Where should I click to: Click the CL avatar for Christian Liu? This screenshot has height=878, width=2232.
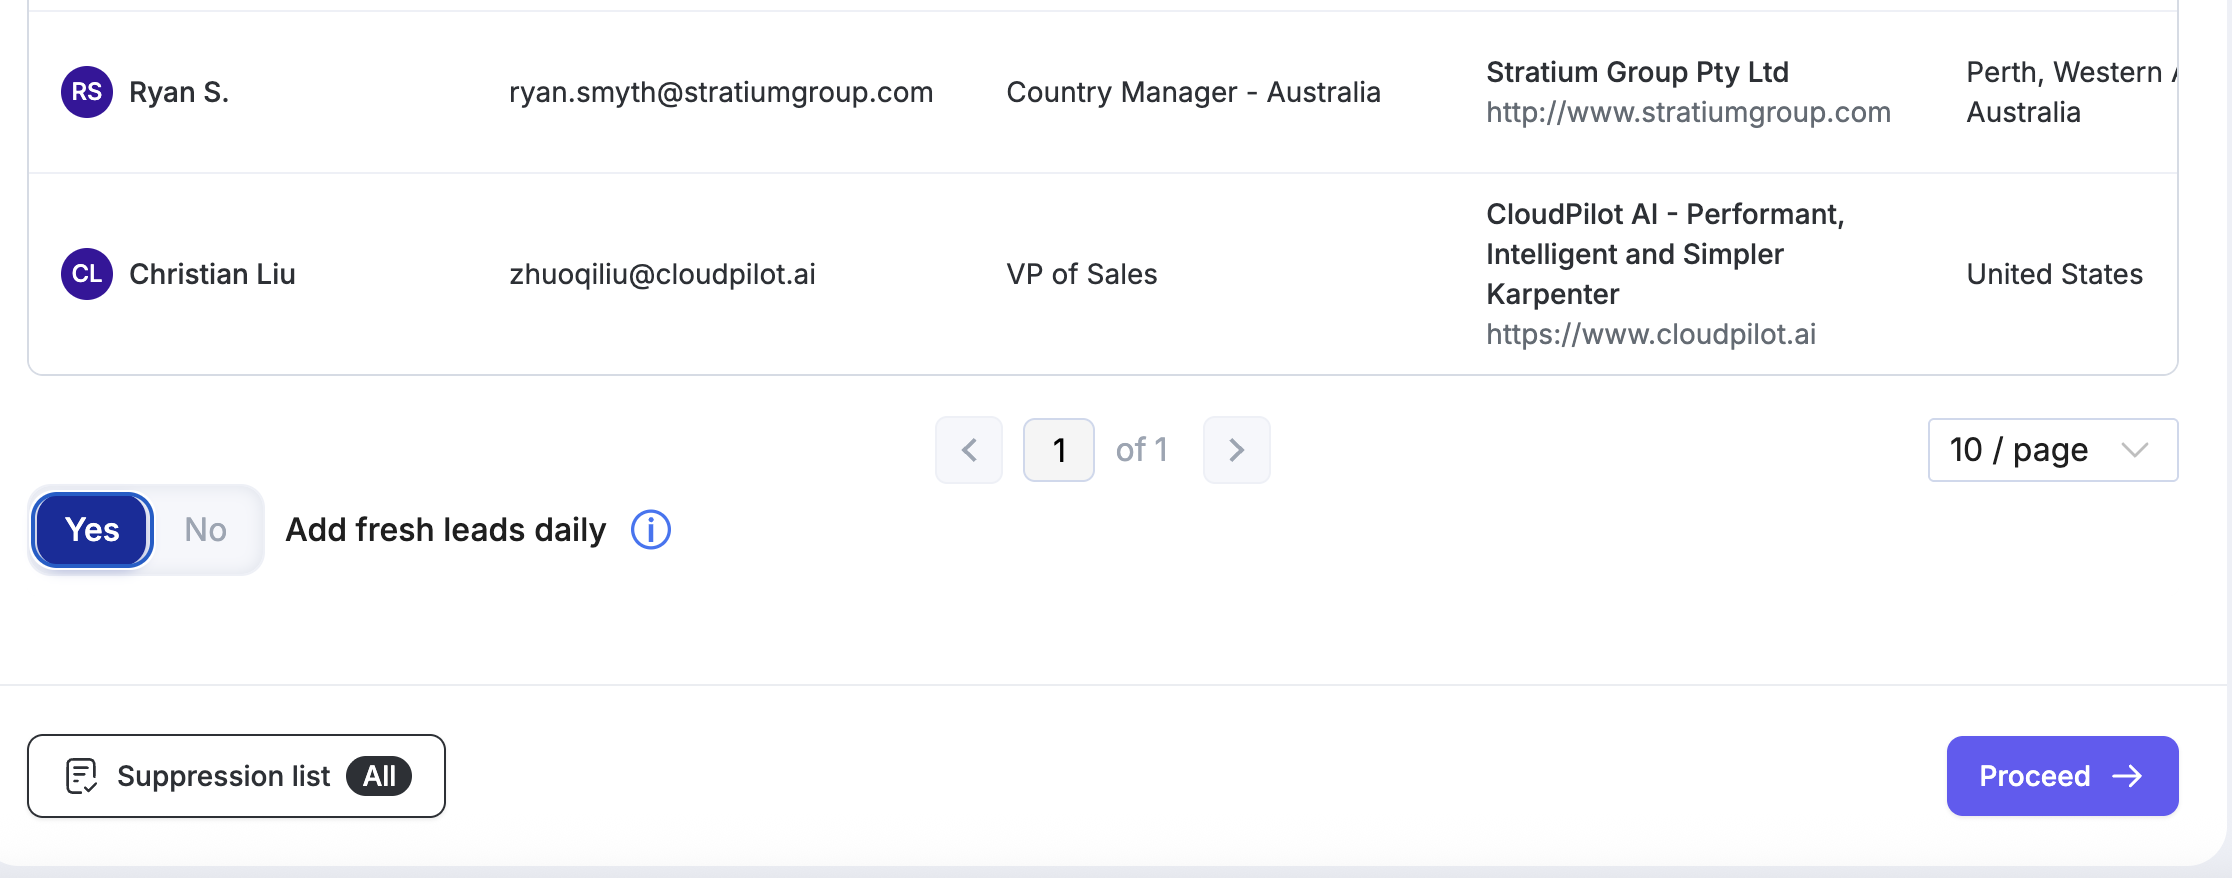[x=87, y=274]
